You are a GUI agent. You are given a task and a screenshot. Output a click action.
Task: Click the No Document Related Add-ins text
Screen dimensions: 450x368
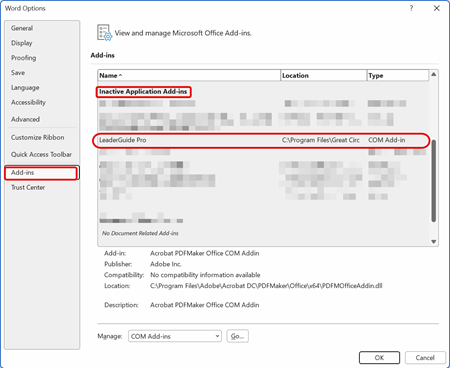click(x=140, y=233)
